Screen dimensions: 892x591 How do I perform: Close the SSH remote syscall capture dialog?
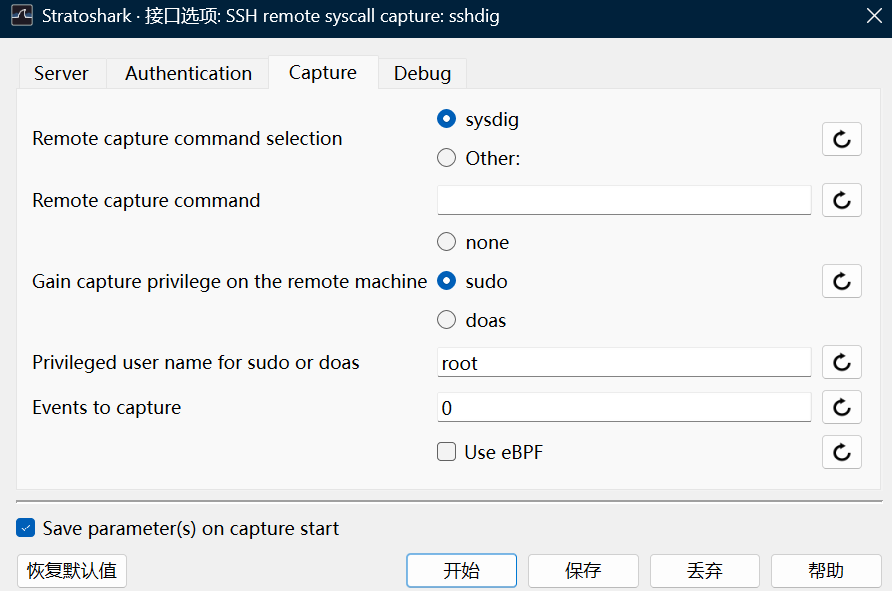click(x=874, y=15)
